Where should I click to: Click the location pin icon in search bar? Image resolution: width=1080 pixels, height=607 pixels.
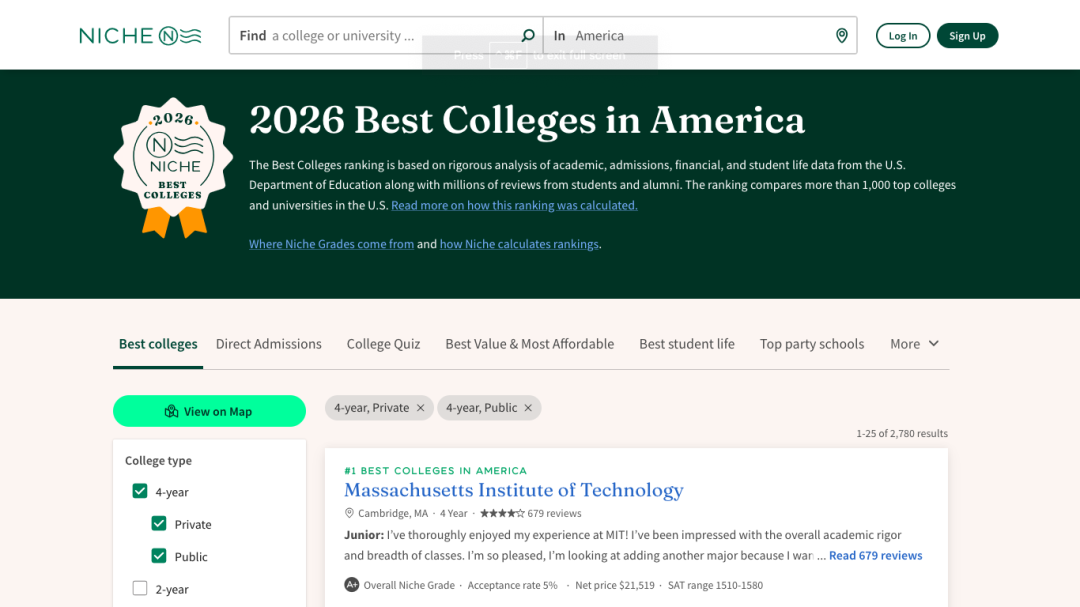click(x=841, y=35)
